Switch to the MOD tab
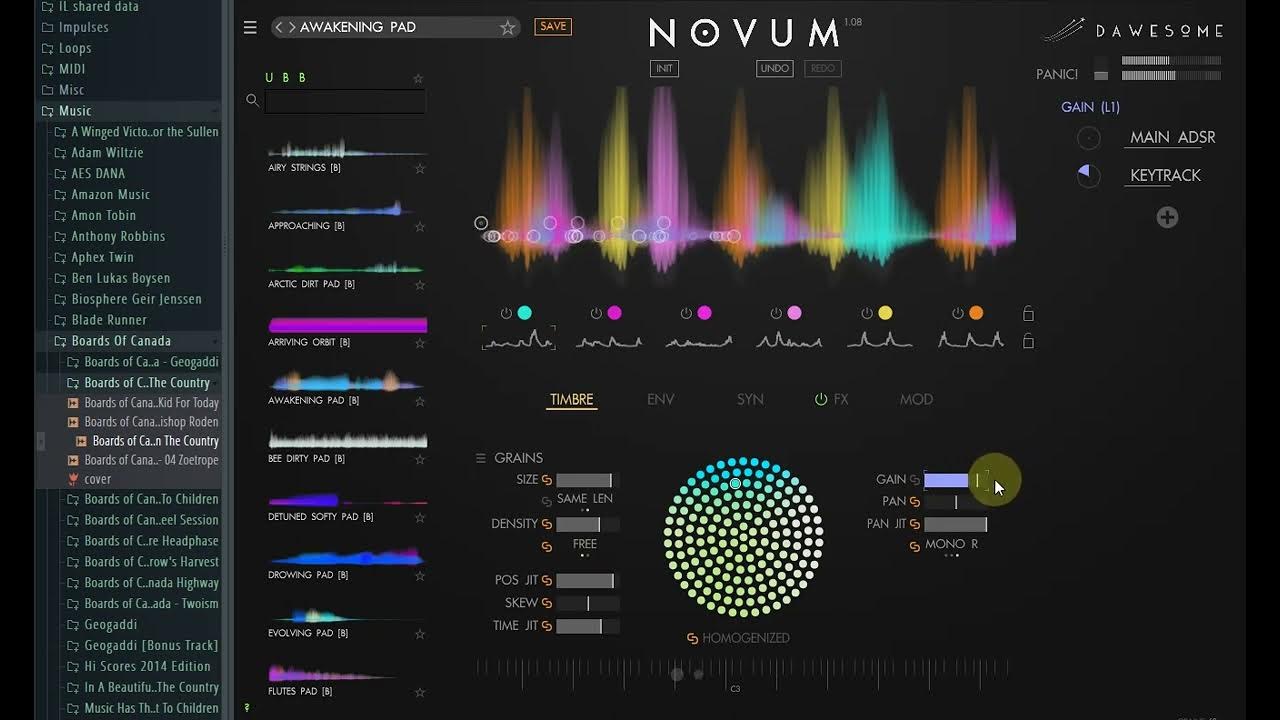The height and width of the screenshot is (720, 1280). (x=916, y=399)
